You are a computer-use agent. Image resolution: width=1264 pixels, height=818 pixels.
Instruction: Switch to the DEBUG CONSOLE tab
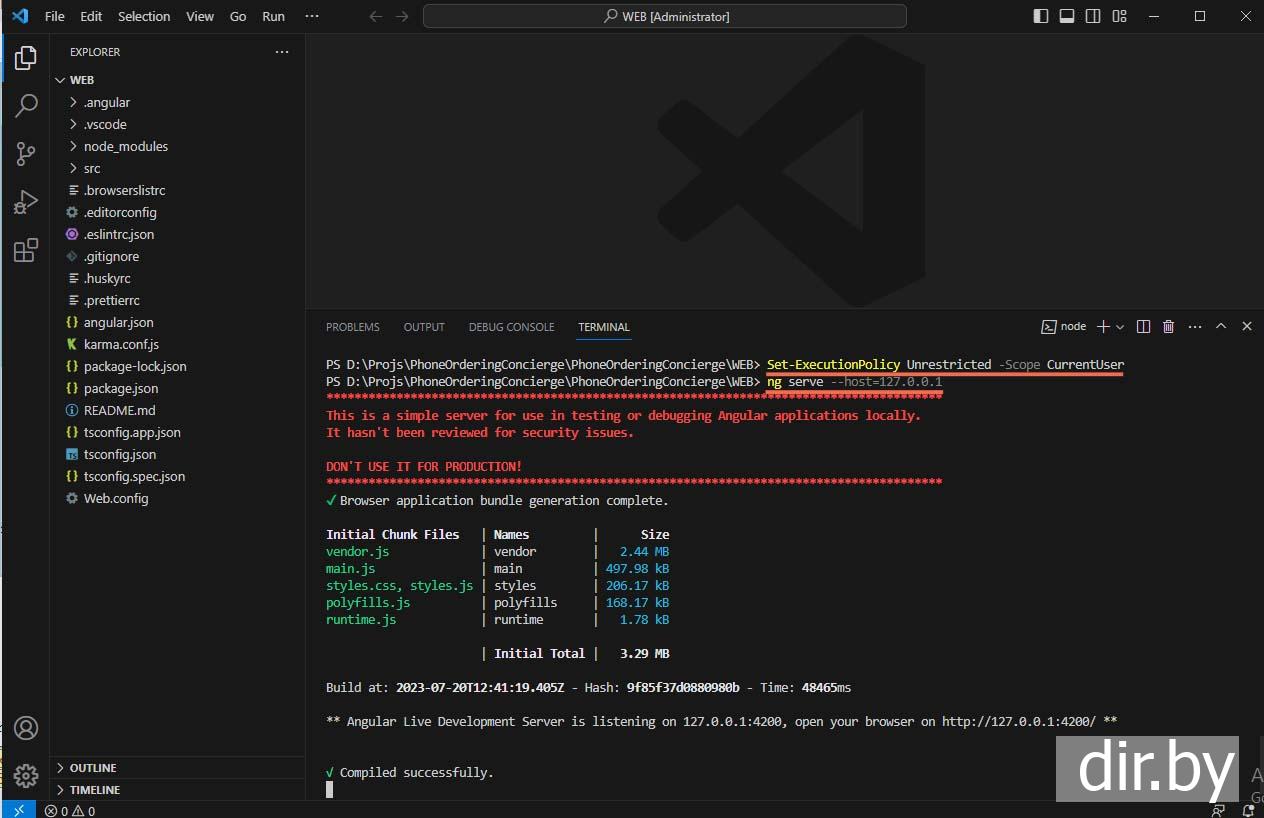click(511, 327)
